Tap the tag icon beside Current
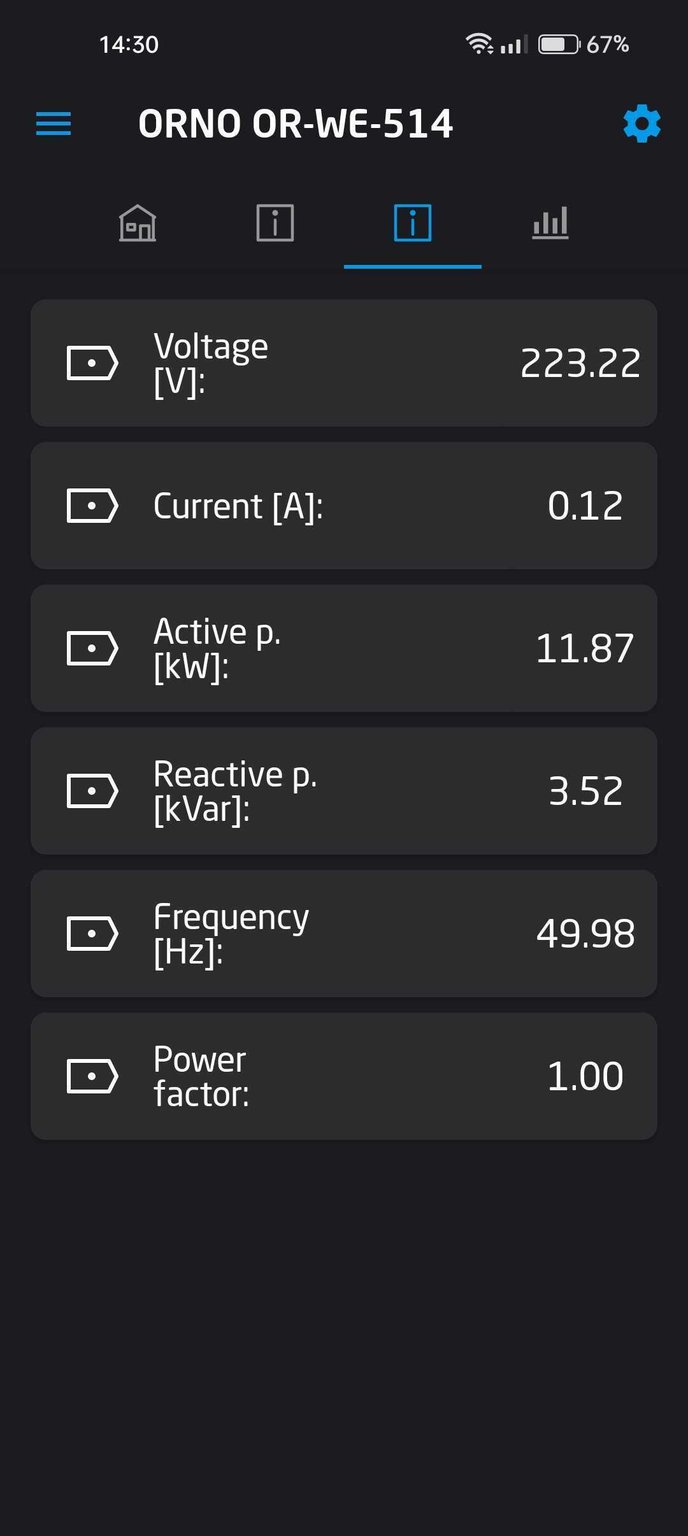Viewport: 688px width, 1536px height. point(92,506)
